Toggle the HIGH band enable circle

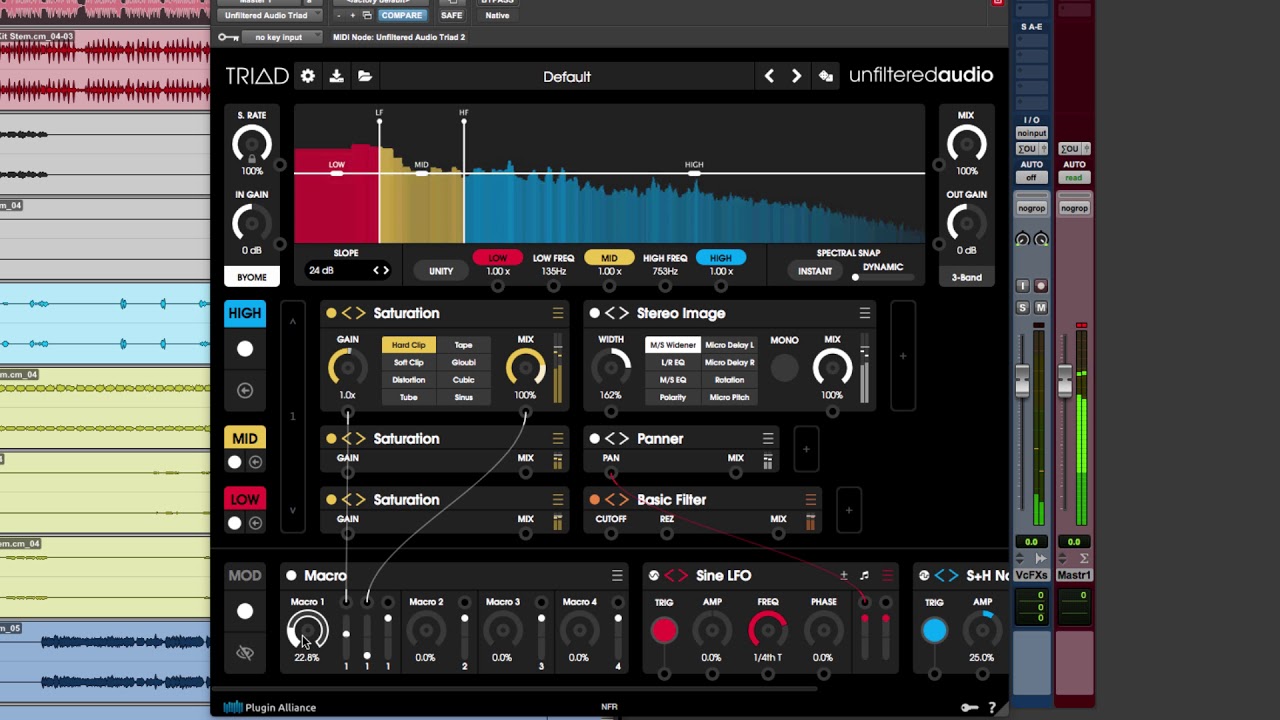[x=245, y=349]
